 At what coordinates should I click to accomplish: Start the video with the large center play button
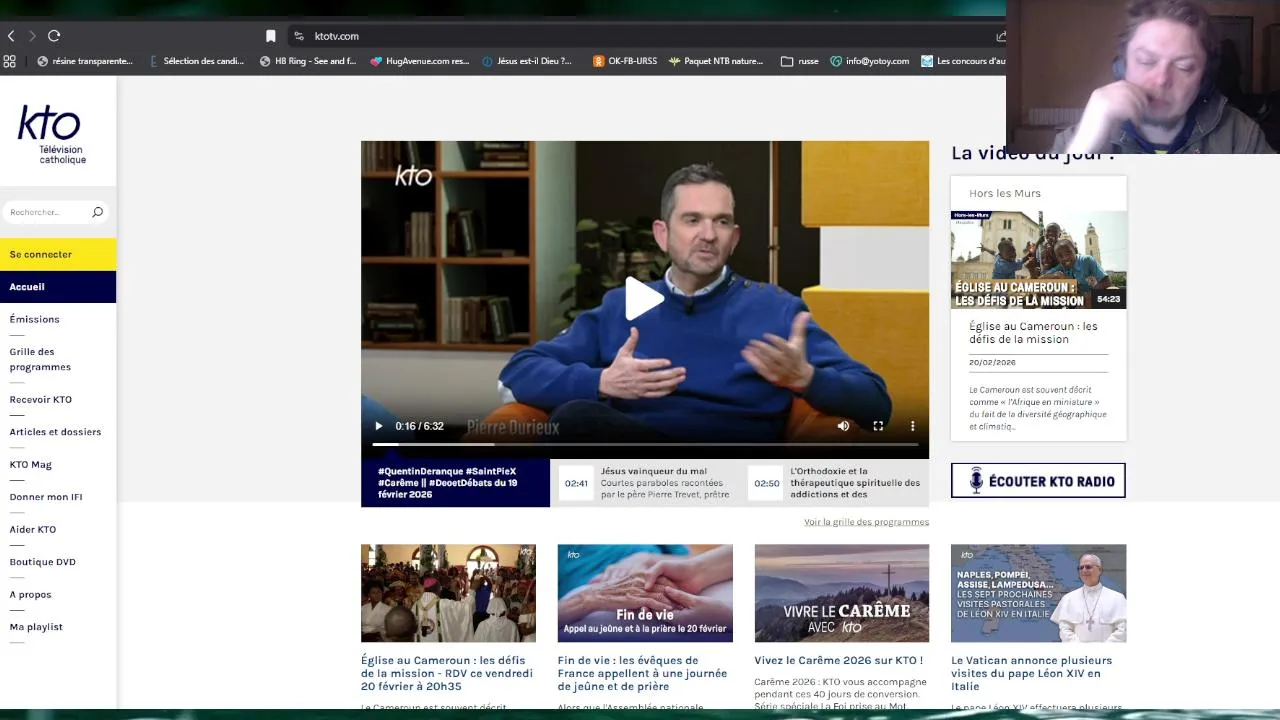[x=644, y=298]
